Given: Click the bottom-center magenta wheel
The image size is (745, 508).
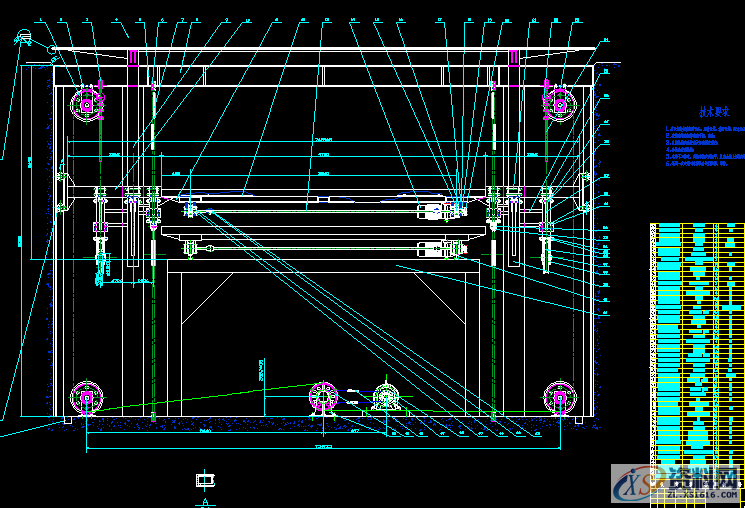Looking at the screenshot, I should click(x=324, y=396).
